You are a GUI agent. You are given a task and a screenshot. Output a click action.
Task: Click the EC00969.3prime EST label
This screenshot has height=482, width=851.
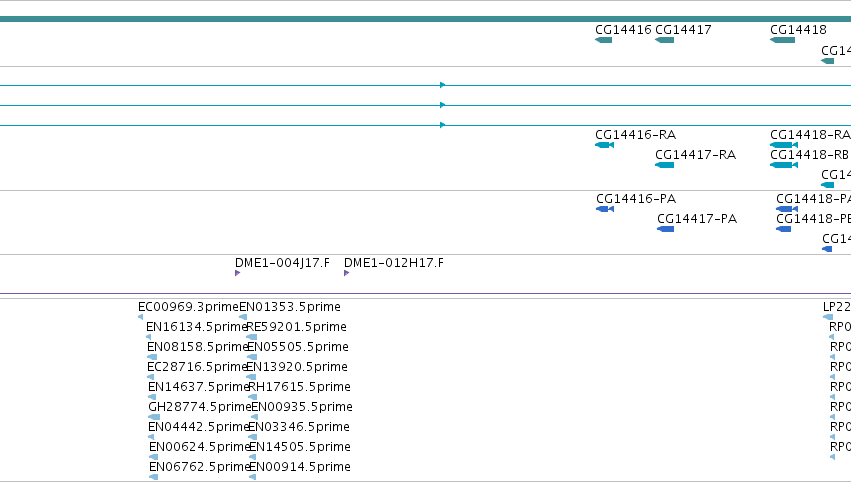188,307
